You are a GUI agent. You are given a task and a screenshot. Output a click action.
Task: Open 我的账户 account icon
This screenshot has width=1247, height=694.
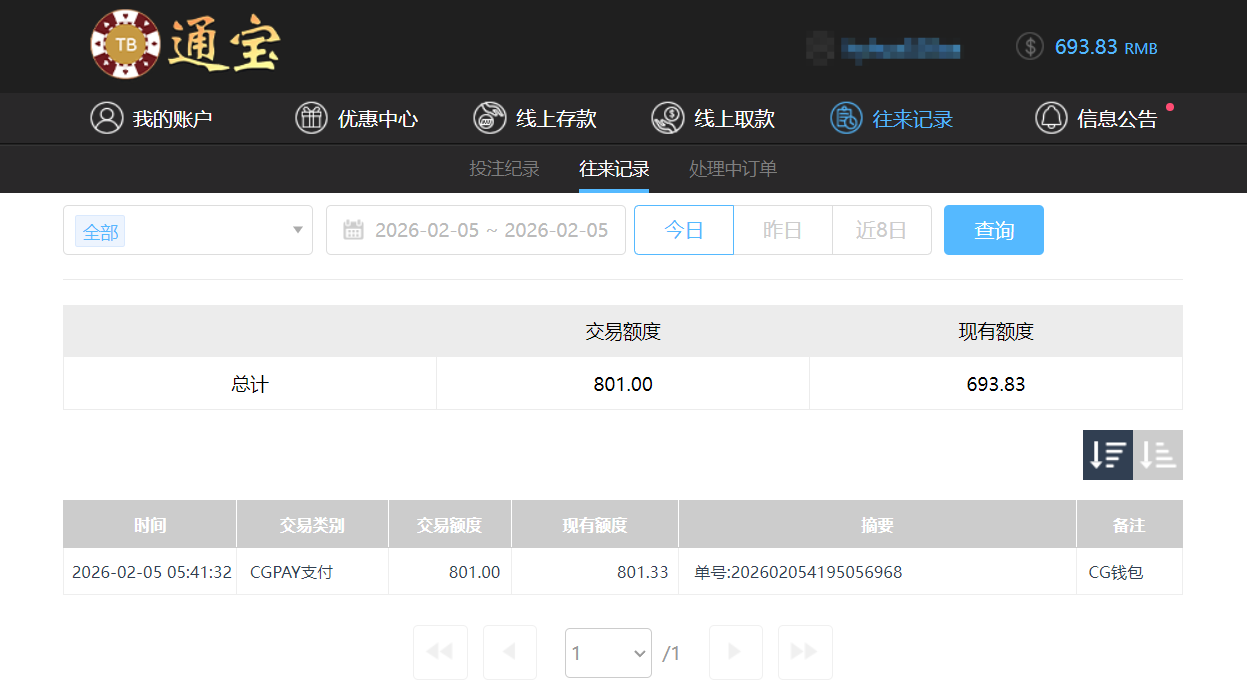pyautogui.click(x=107, y=117)
